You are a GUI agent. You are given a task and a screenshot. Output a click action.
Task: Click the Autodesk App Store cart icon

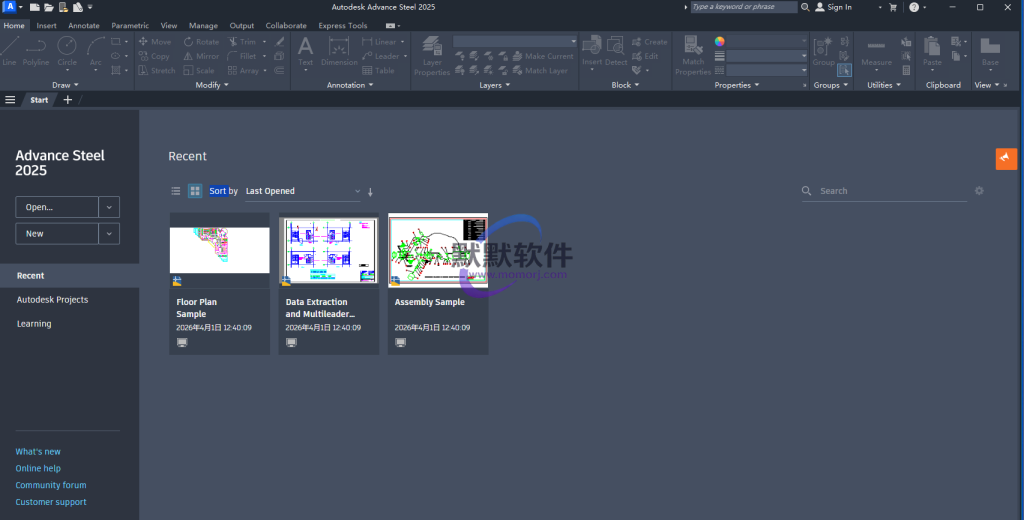[x=893, y=7]
